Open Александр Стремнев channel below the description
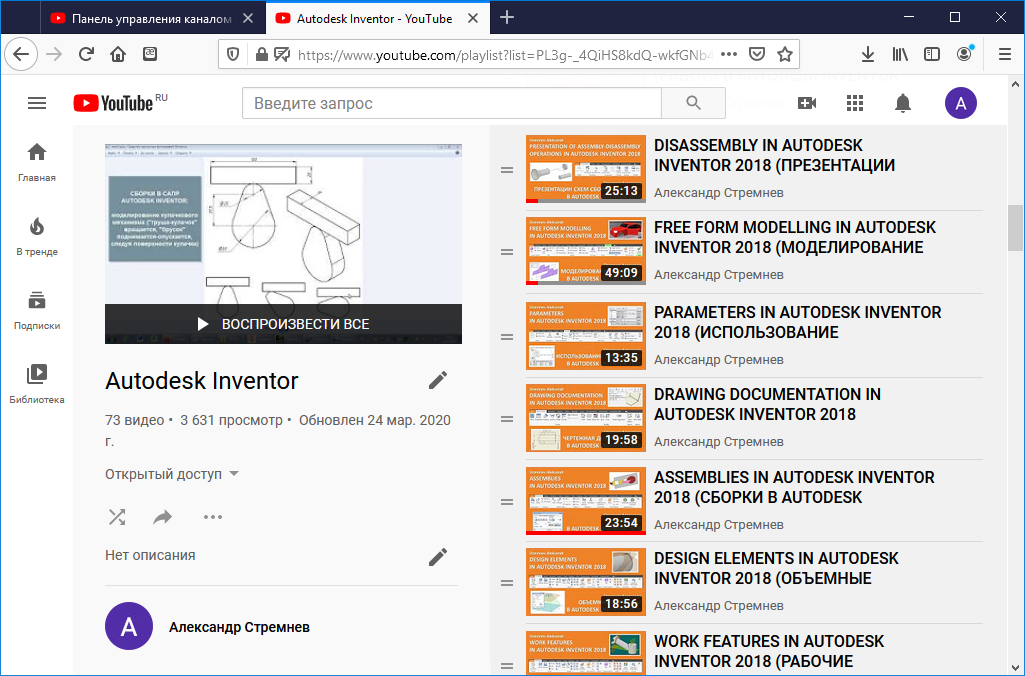This screenshot has width=1025, height=676. (x=239, y=627)
